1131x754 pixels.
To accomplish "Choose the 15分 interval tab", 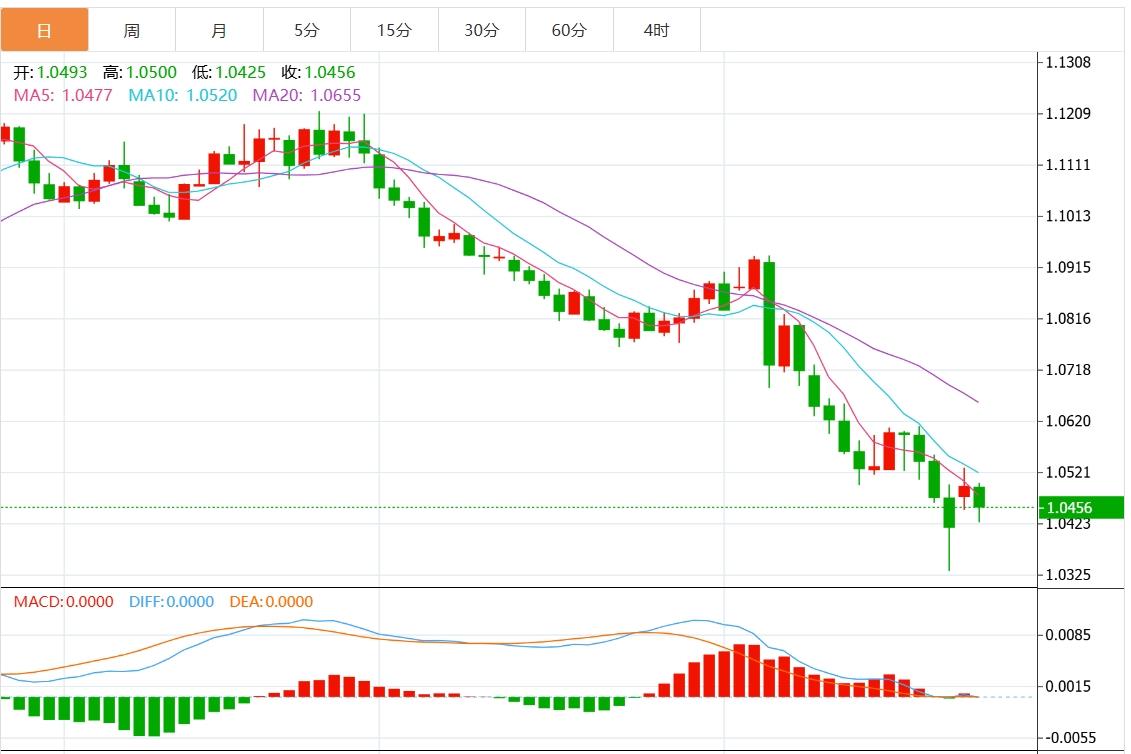I will pos(394,30).
